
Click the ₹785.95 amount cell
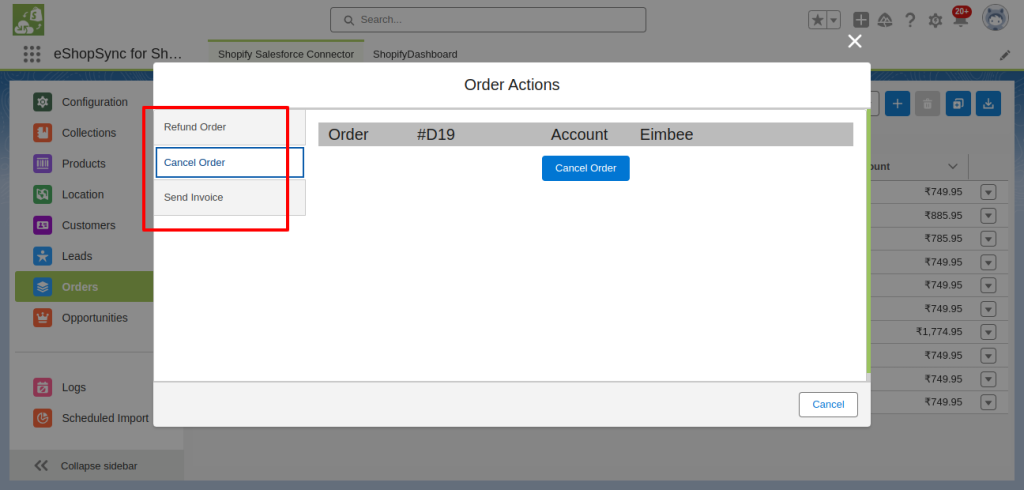pyautogui.click(x=943, y=238)
